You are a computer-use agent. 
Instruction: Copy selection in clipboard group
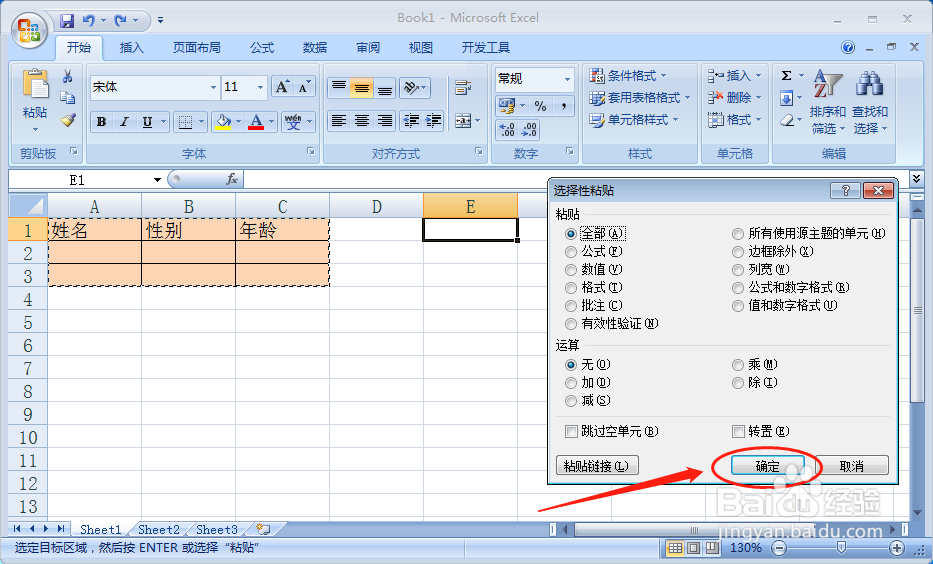tap(67, 98)
